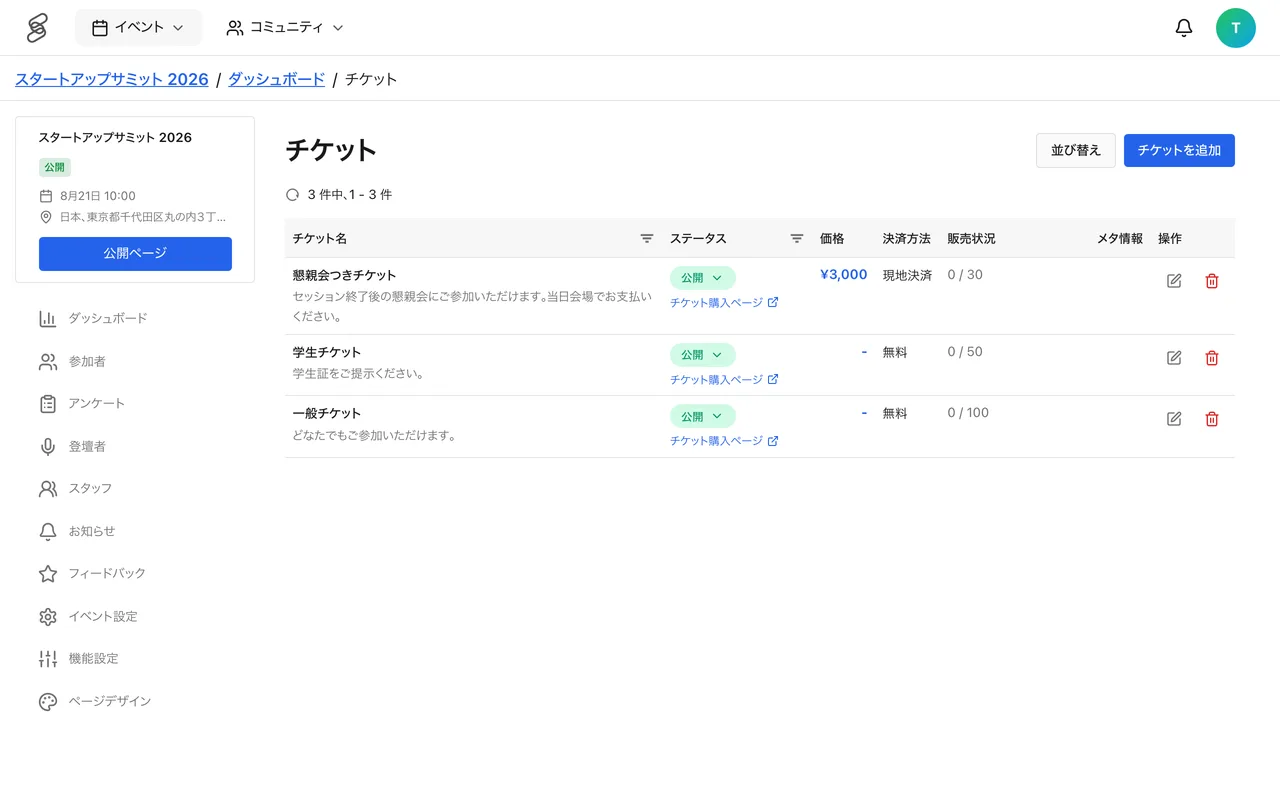Click the 懇親会つきチケット ticket name
Viewport: 1280px width, 800px height.
345,275
